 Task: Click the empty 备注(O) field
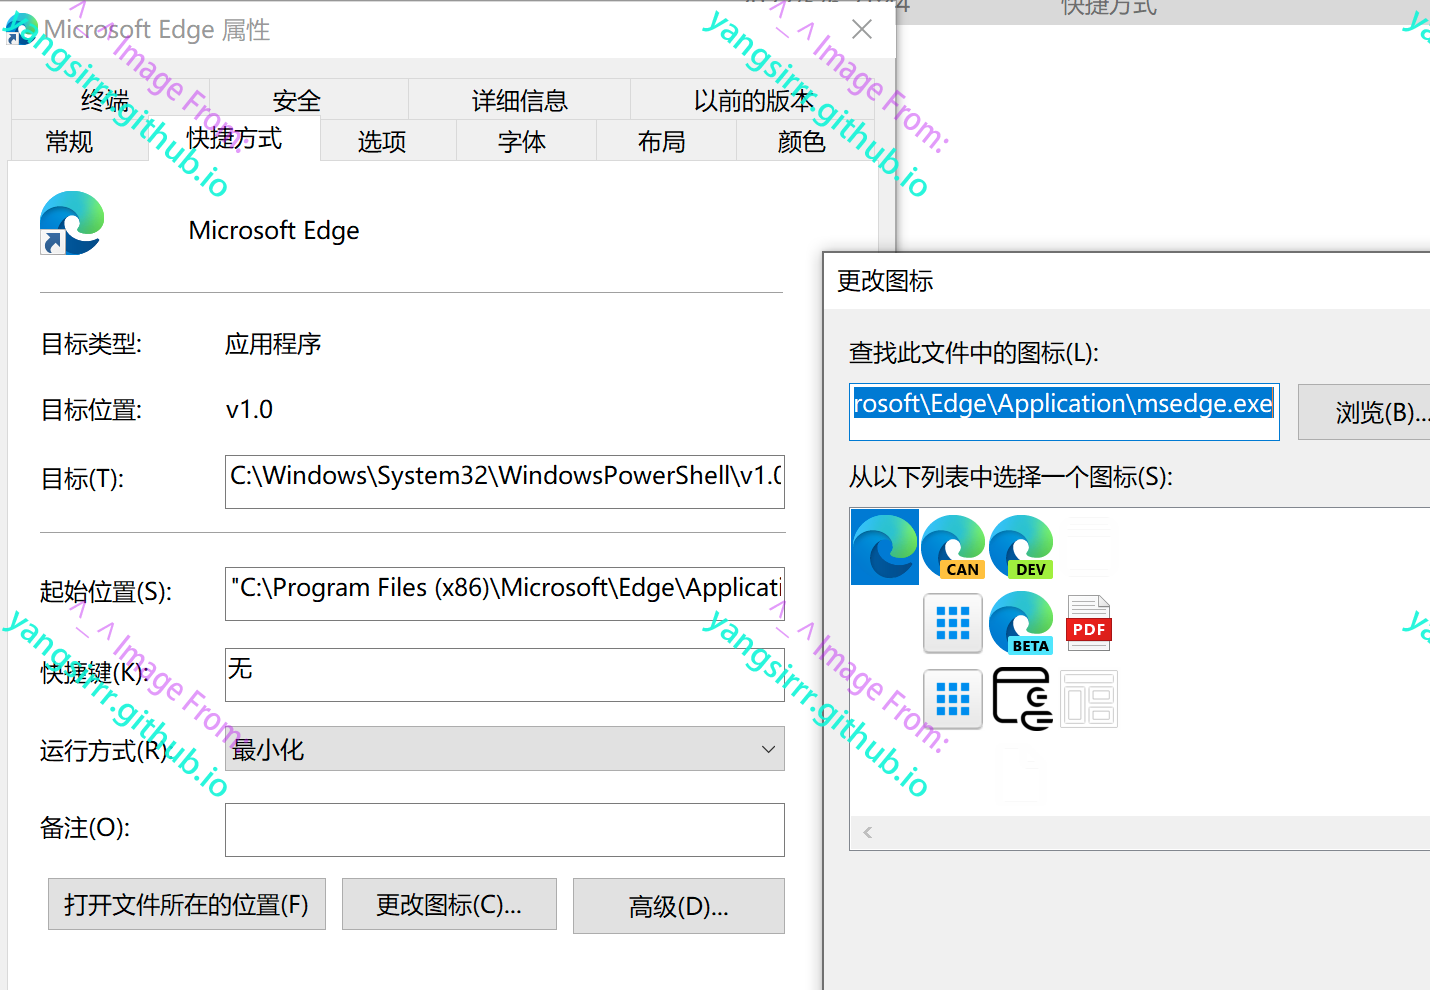point(505,829)
